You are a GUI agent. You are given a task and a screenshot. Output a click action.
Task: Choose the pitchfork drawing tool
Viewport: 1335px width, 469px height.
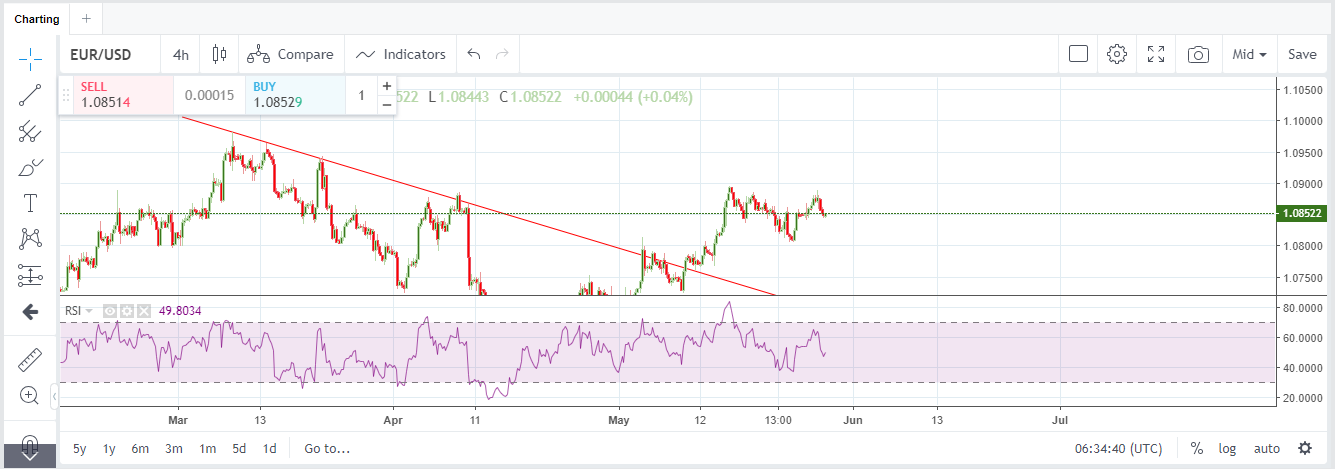click(30, 131)
